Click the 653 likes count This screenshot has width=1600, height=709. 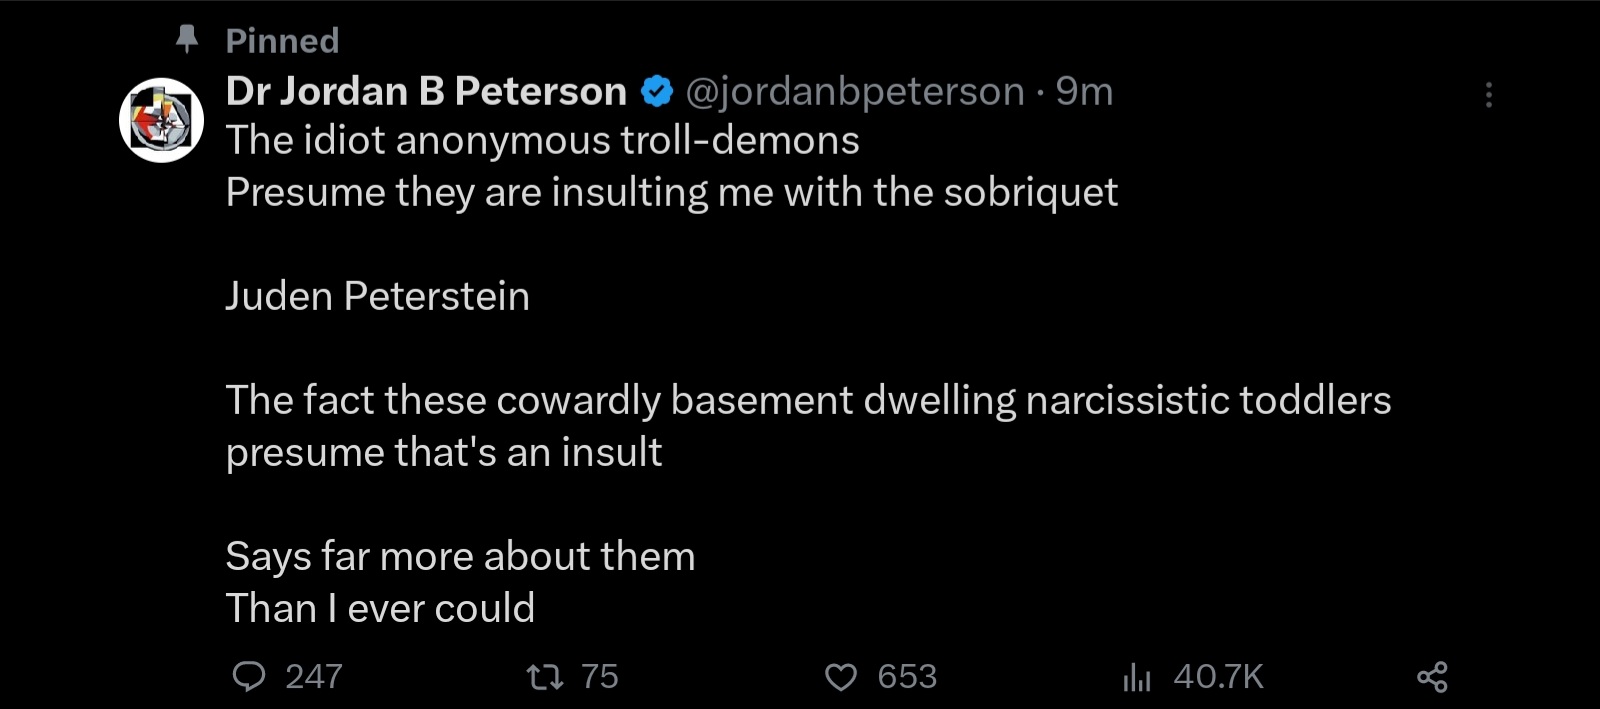tap(907, 677)
